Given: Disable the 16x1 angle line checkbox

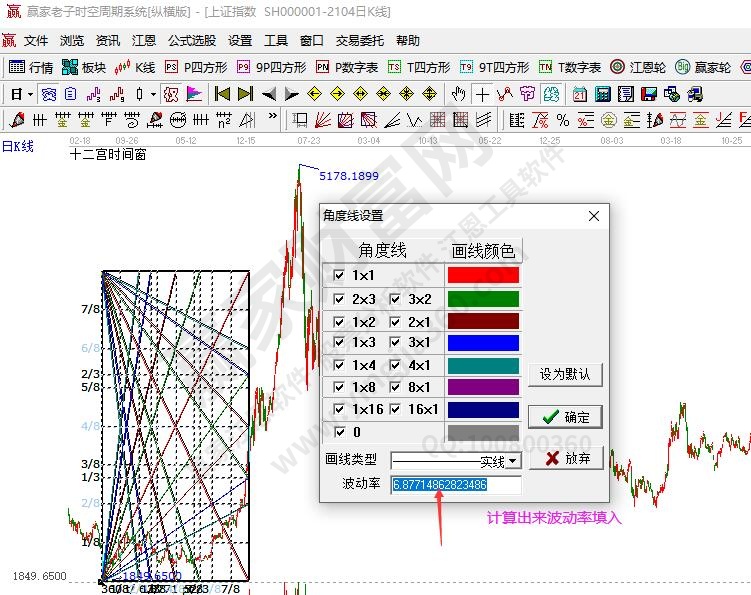Looking at the screenshot, I should click(x=395, y=409).
